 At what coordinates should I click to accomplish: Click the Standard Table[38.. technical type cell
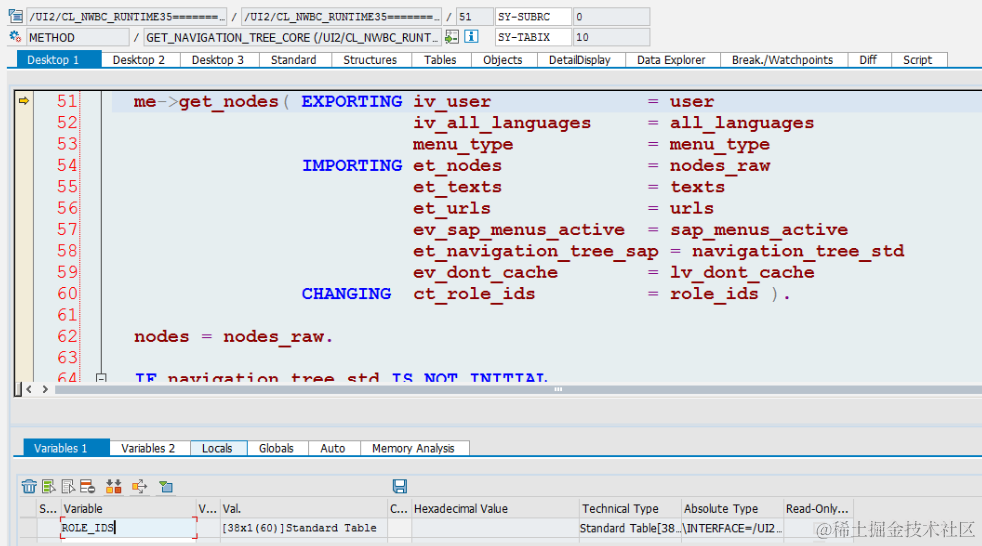630,528
